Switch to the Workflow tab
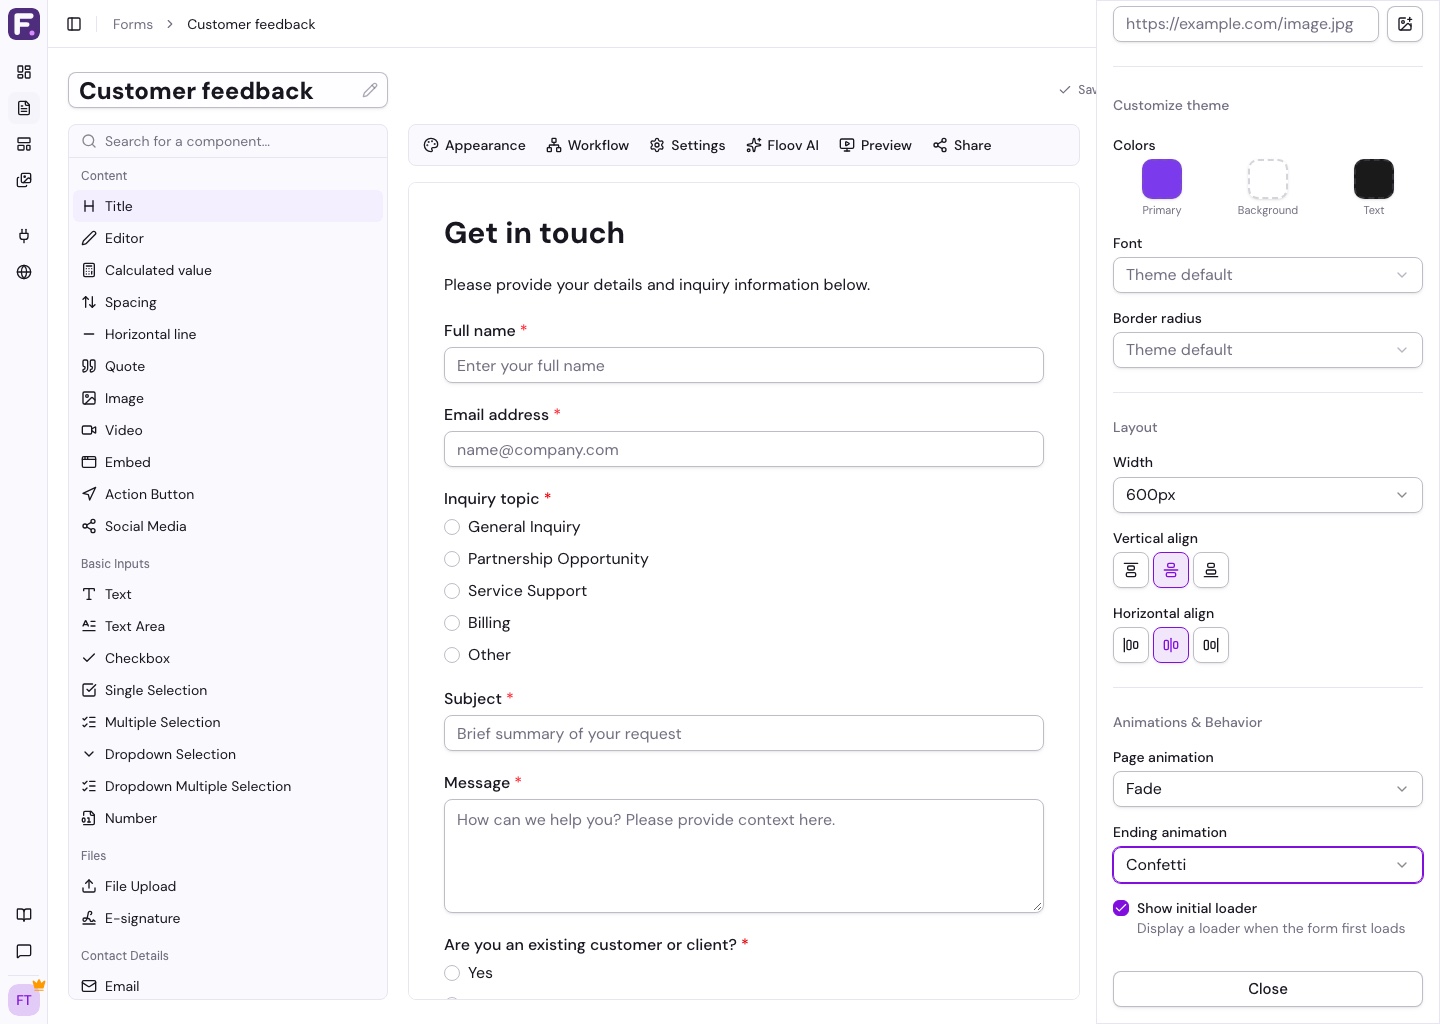The height and width of the screenshot is (1024, 1440). coord(587,145)
